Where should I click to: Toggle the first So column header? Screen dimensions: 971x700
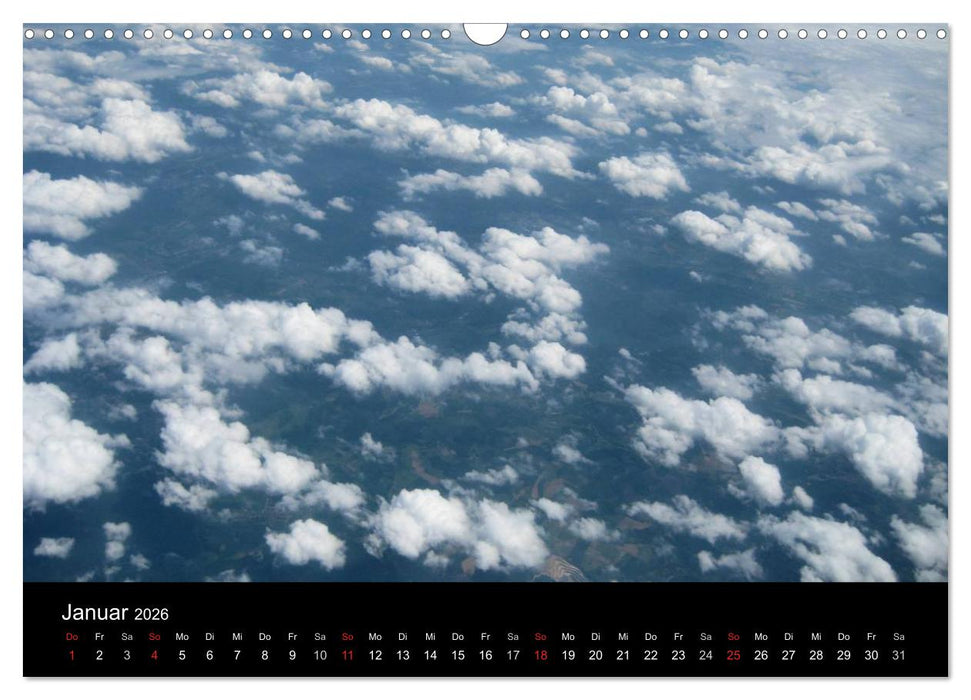[152, 637]
